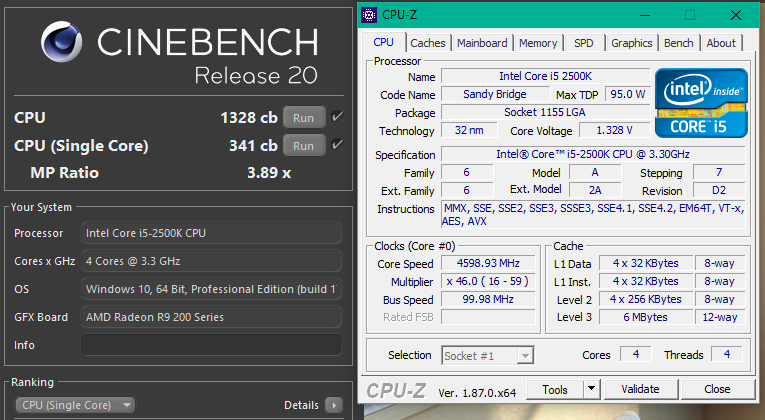The image size is (765, 420).
Task: Switch to the Caches tab
Action: (x=428, y=43)
